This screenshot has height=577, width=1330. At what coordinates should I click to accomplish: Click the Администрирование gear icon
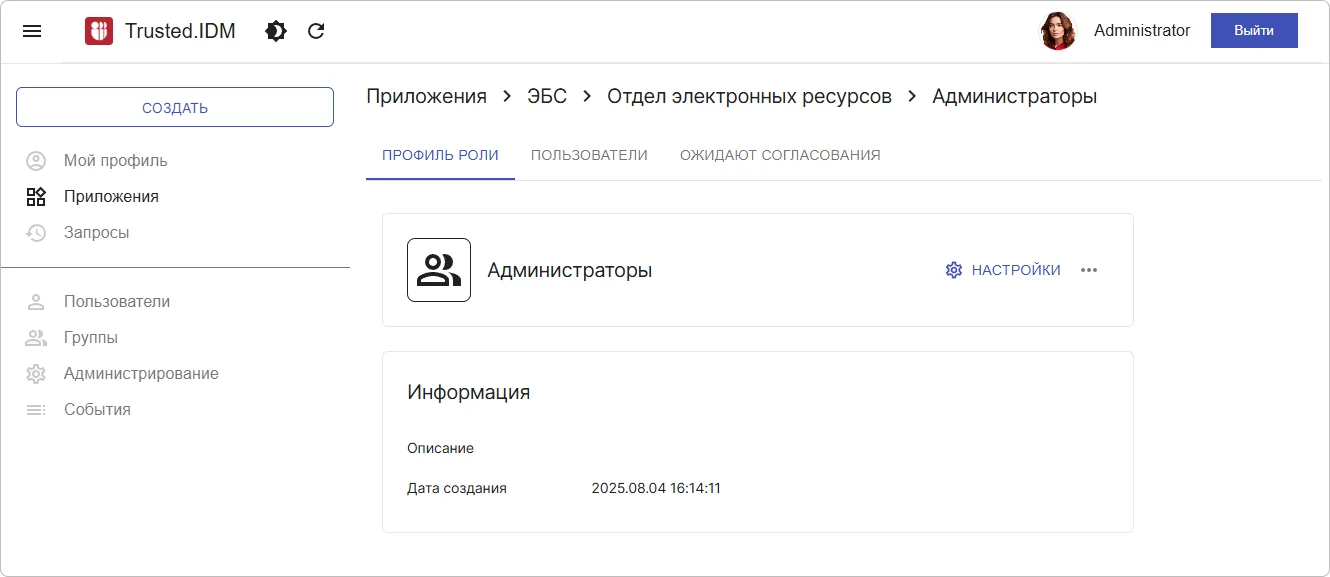[36, 373]
